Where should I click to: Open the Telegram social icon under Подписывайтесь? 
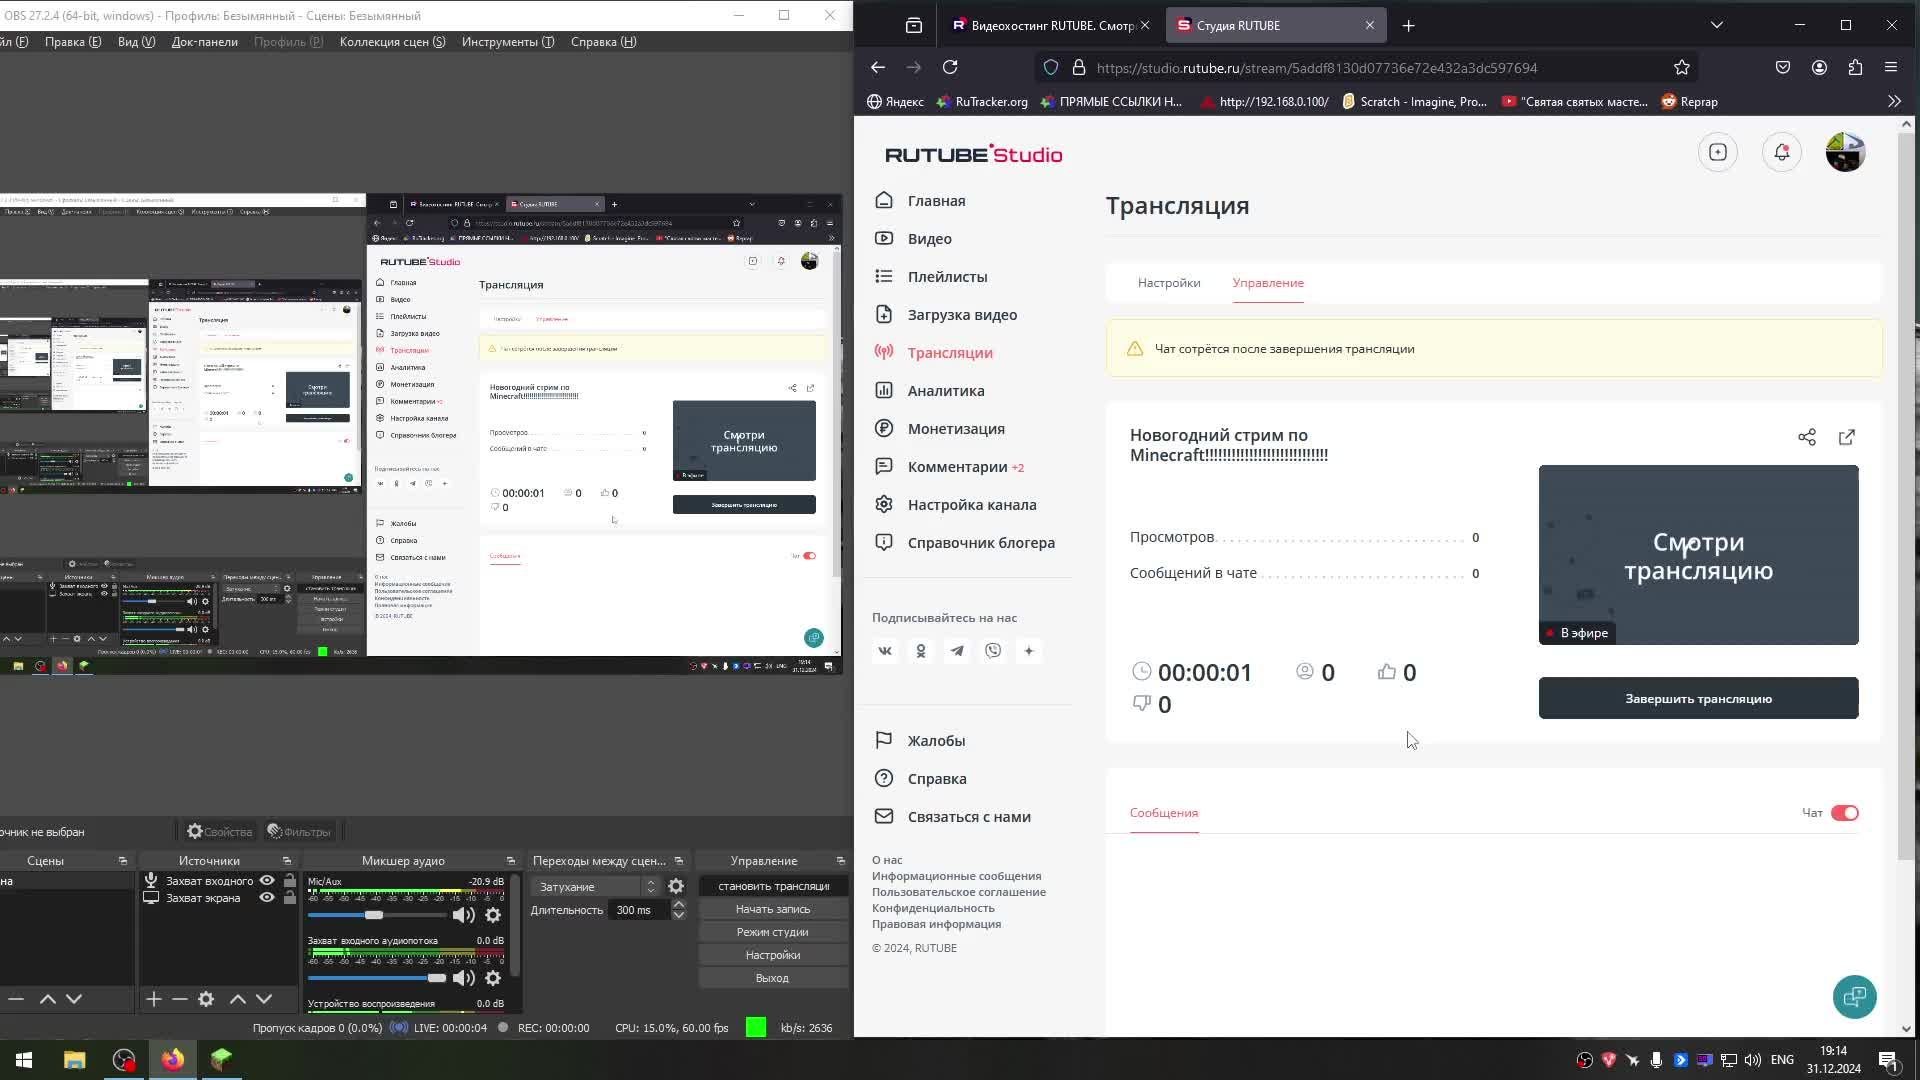(x=956, y=650)
